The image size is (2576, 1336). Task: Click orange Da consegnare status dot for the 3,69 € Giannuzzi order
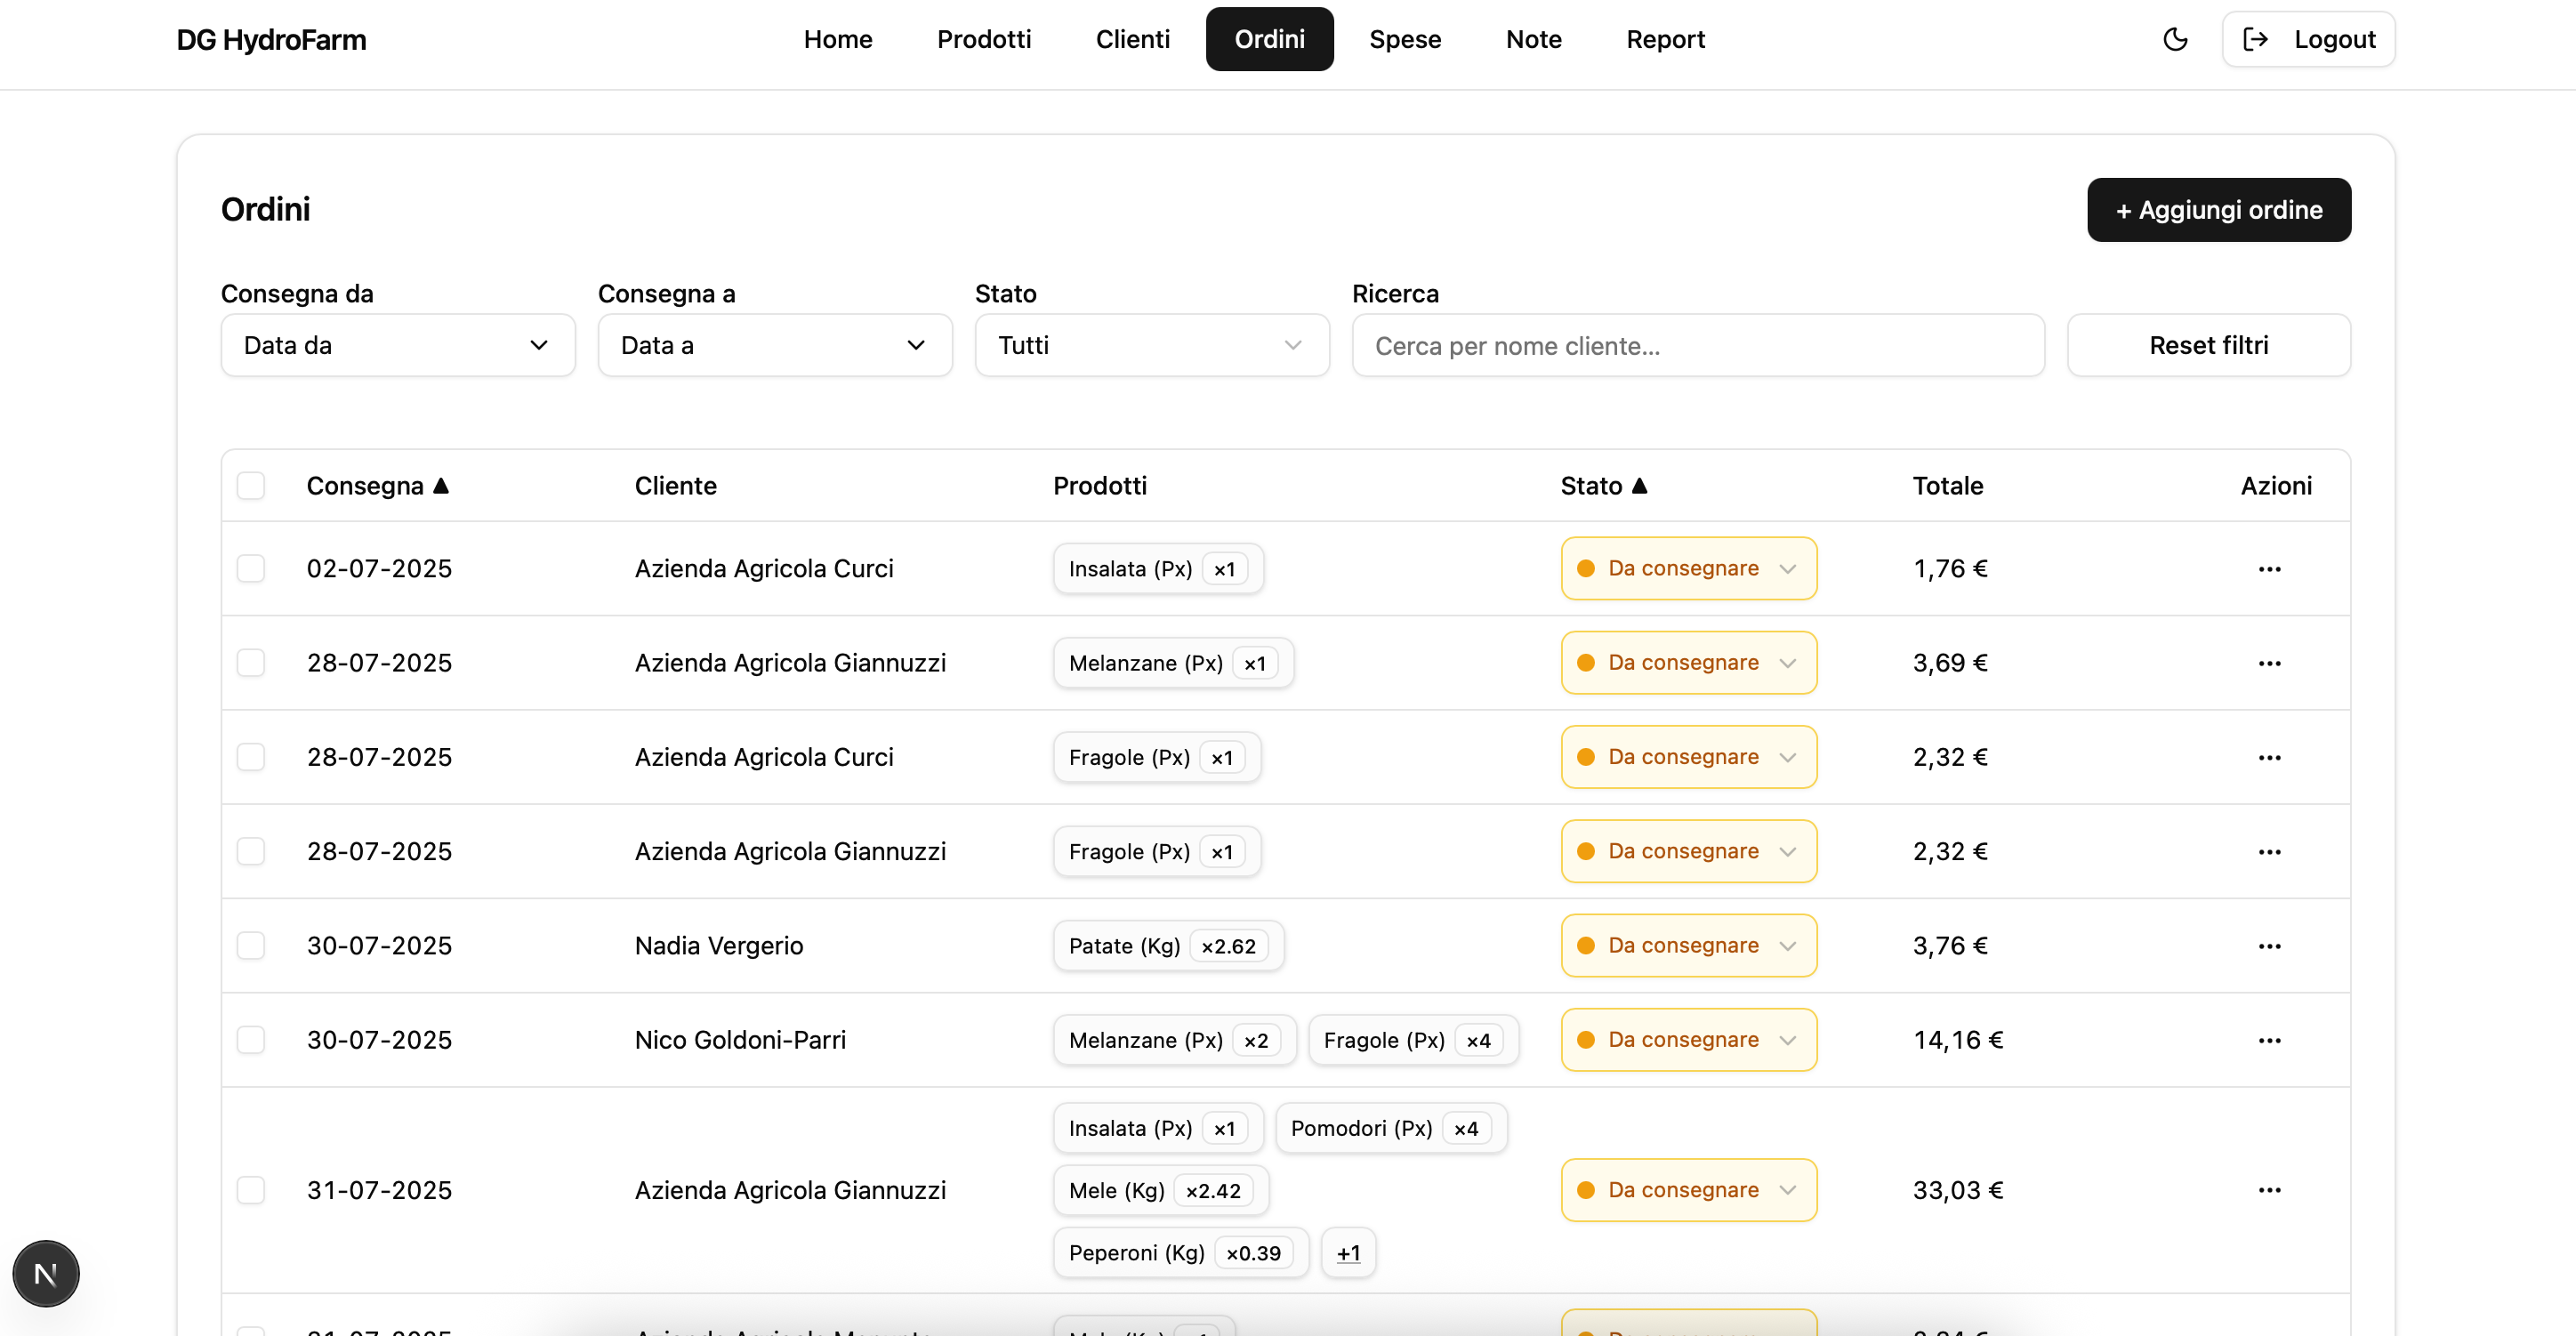point(1586,663)
